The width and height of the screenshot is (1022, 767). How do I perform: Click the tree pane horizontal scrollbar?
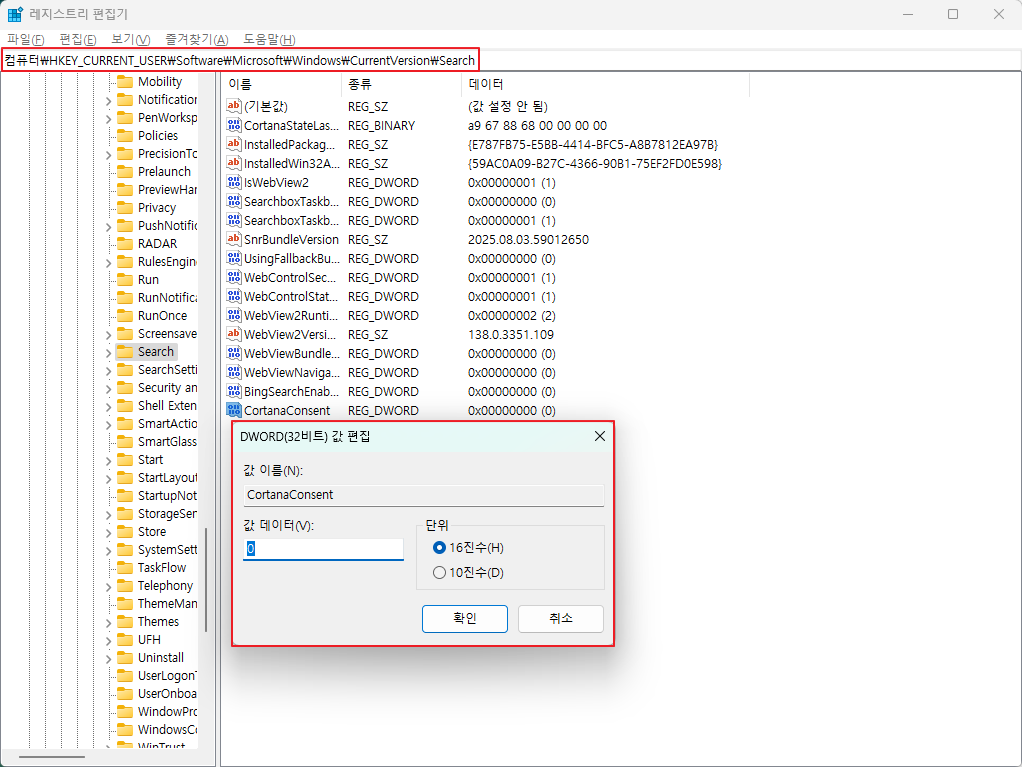[52, 757]
